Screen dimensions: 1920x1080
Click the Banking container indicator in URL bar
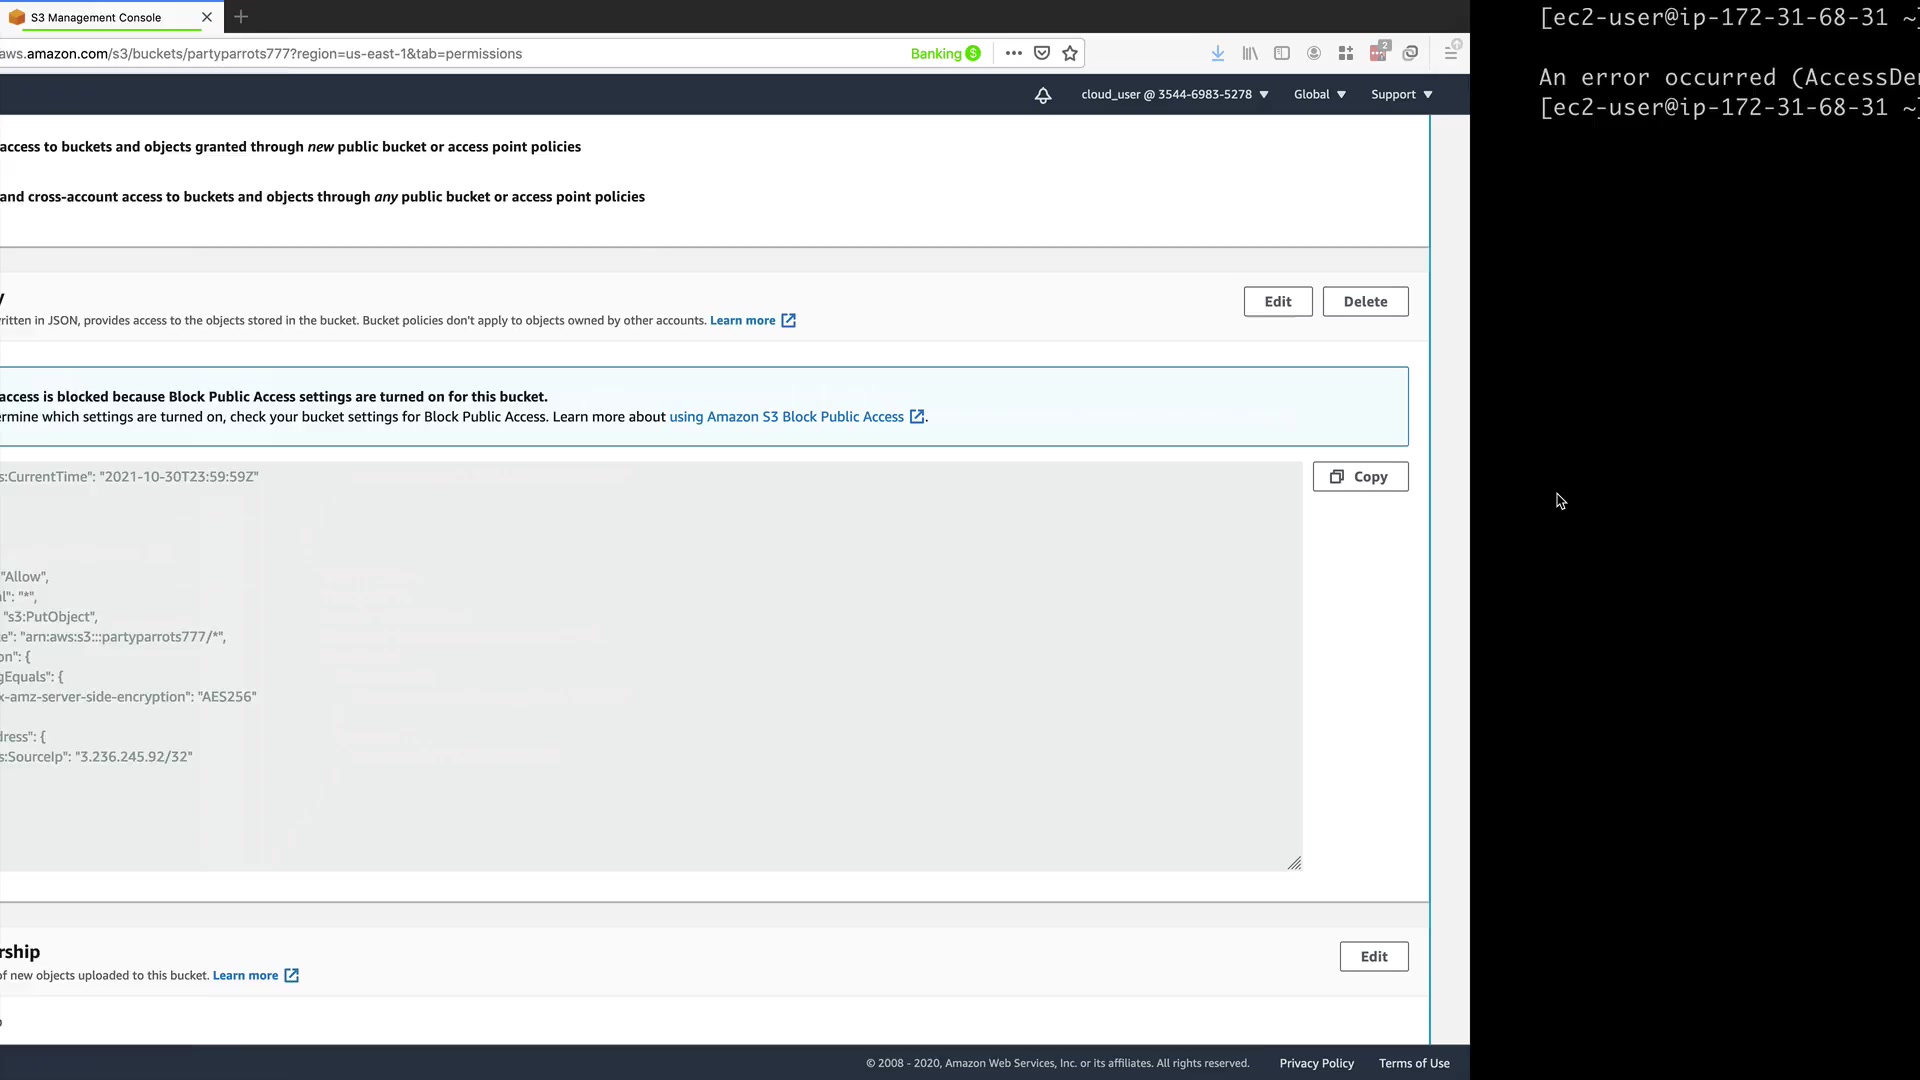click(945, 54)
